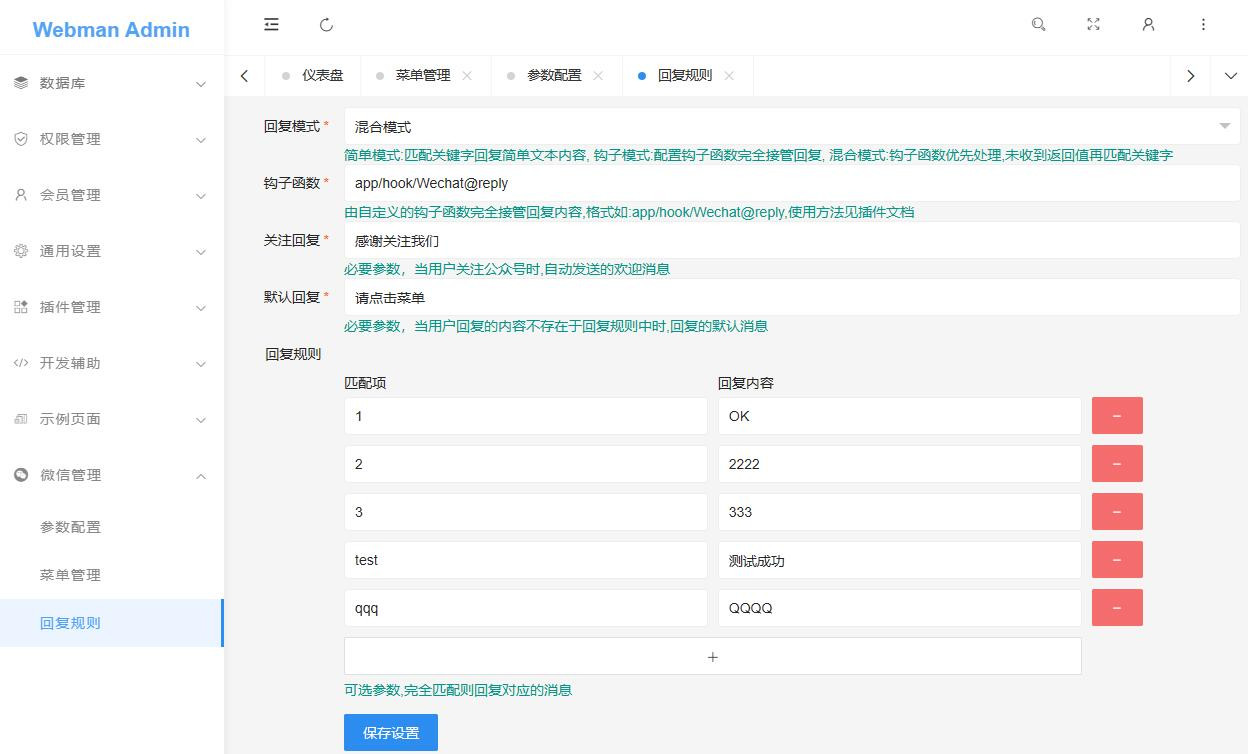
Task: Switch to the 菜单管理 tab
Action: coord(423,76)
